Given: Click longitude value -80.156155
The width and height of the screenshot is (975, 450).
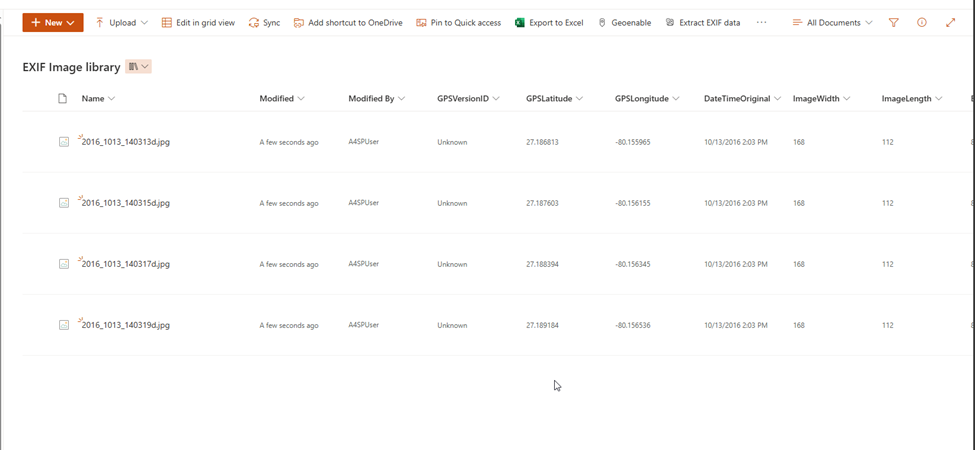Looking at the screenshot, I should click(x=632, y=203).
